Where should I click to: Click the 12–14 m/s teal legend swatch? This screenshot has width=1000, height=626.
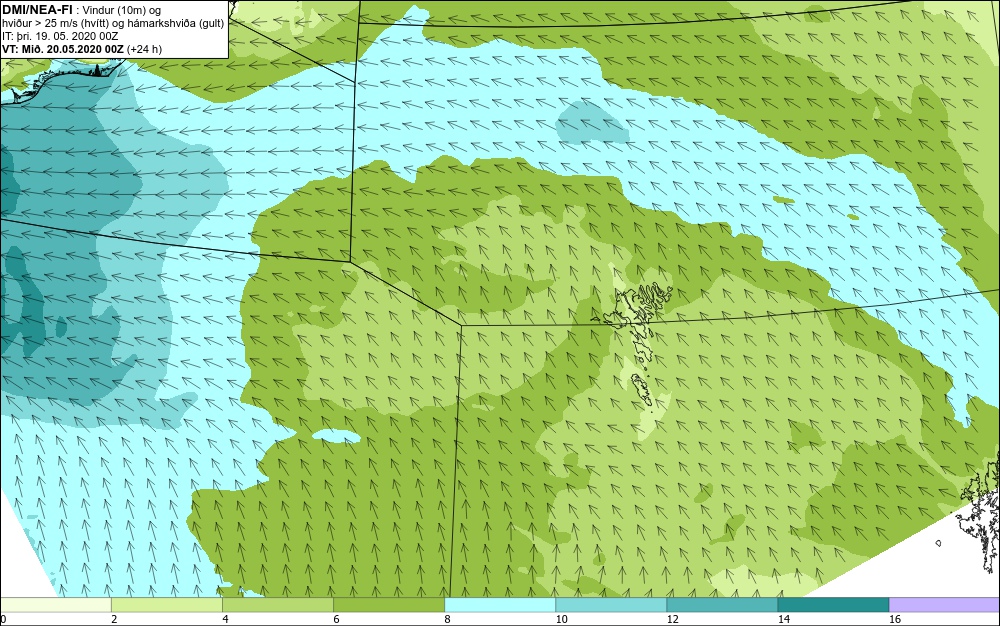click(x=722, y=605)
